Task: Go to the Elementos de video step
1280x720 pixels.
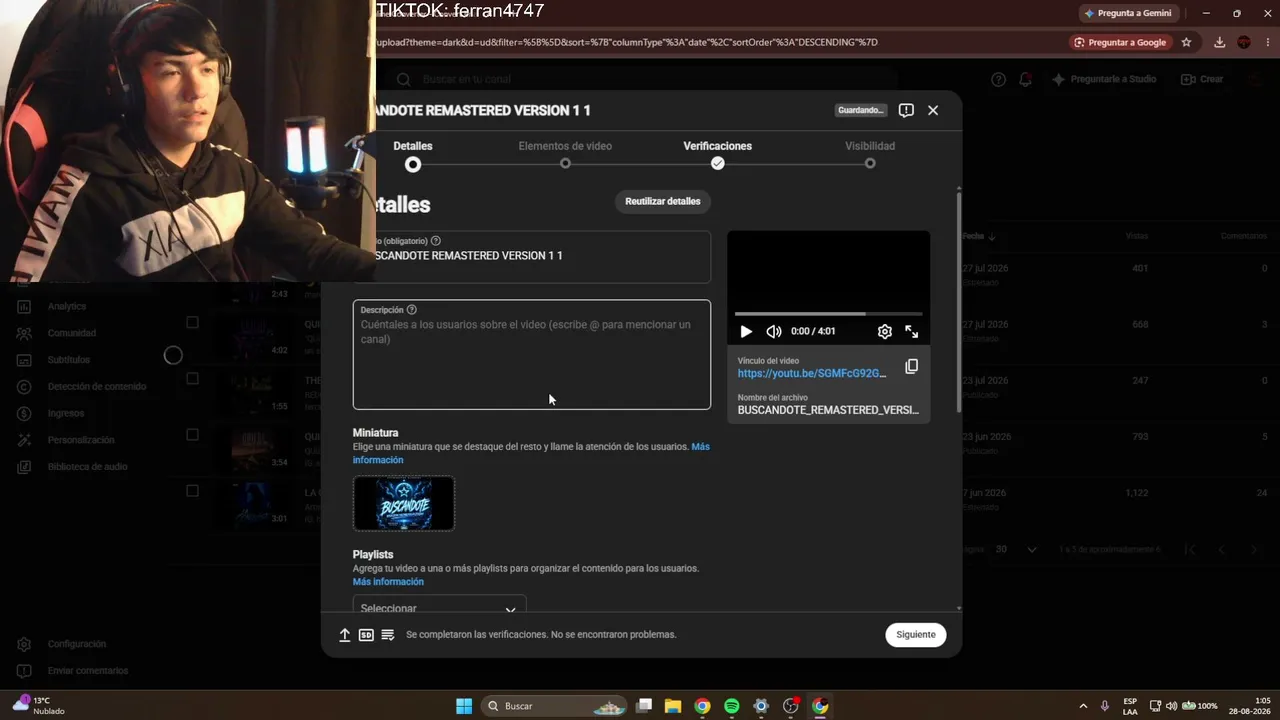Action: tap(565, 155)
